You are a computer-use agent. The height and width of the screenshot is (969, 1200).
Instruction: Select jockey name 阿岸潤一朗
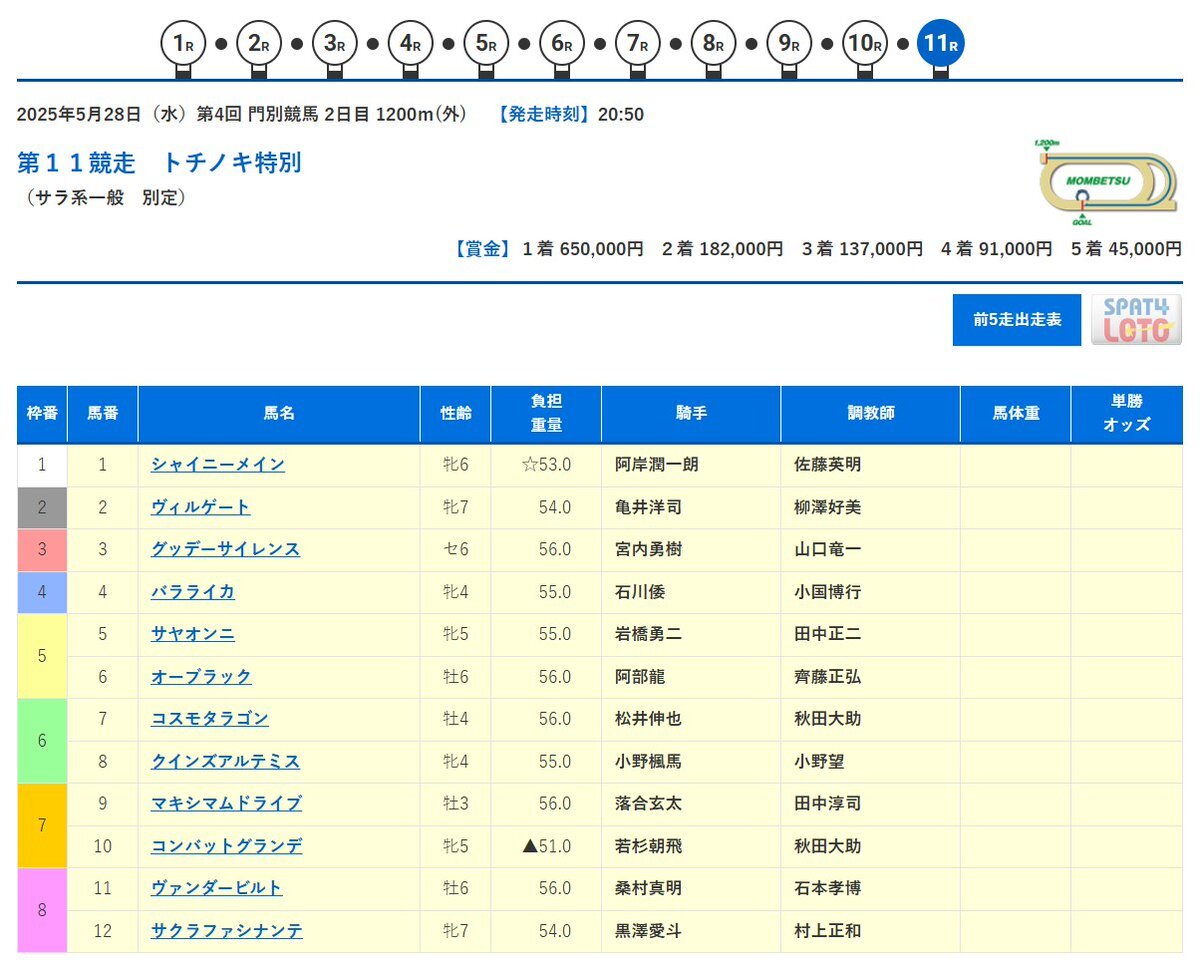[x=657, y=464]
